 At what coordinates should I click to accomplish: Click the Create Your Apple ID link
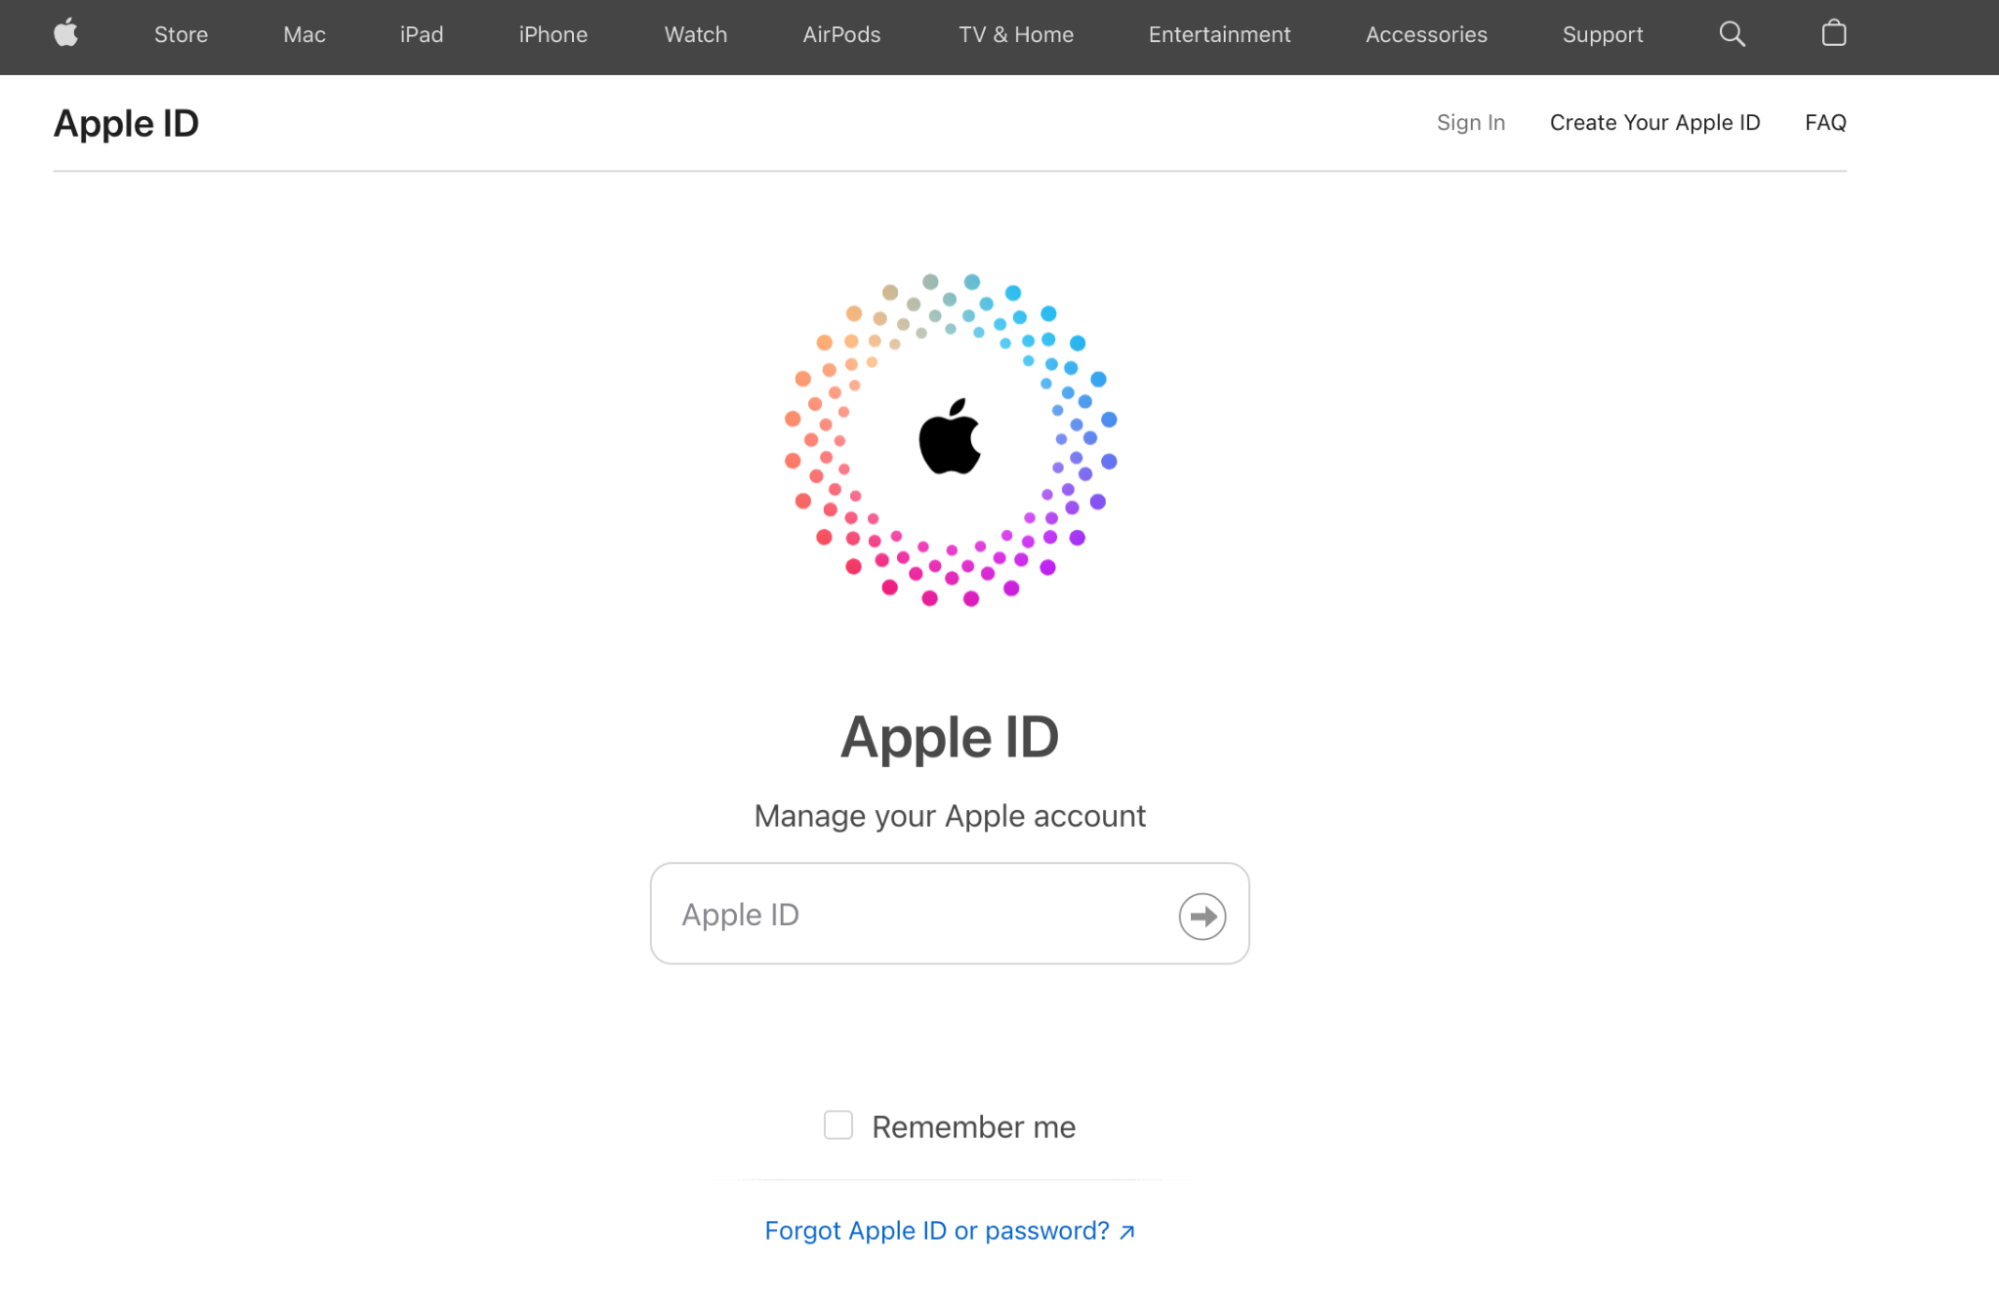click(1655, 122)
